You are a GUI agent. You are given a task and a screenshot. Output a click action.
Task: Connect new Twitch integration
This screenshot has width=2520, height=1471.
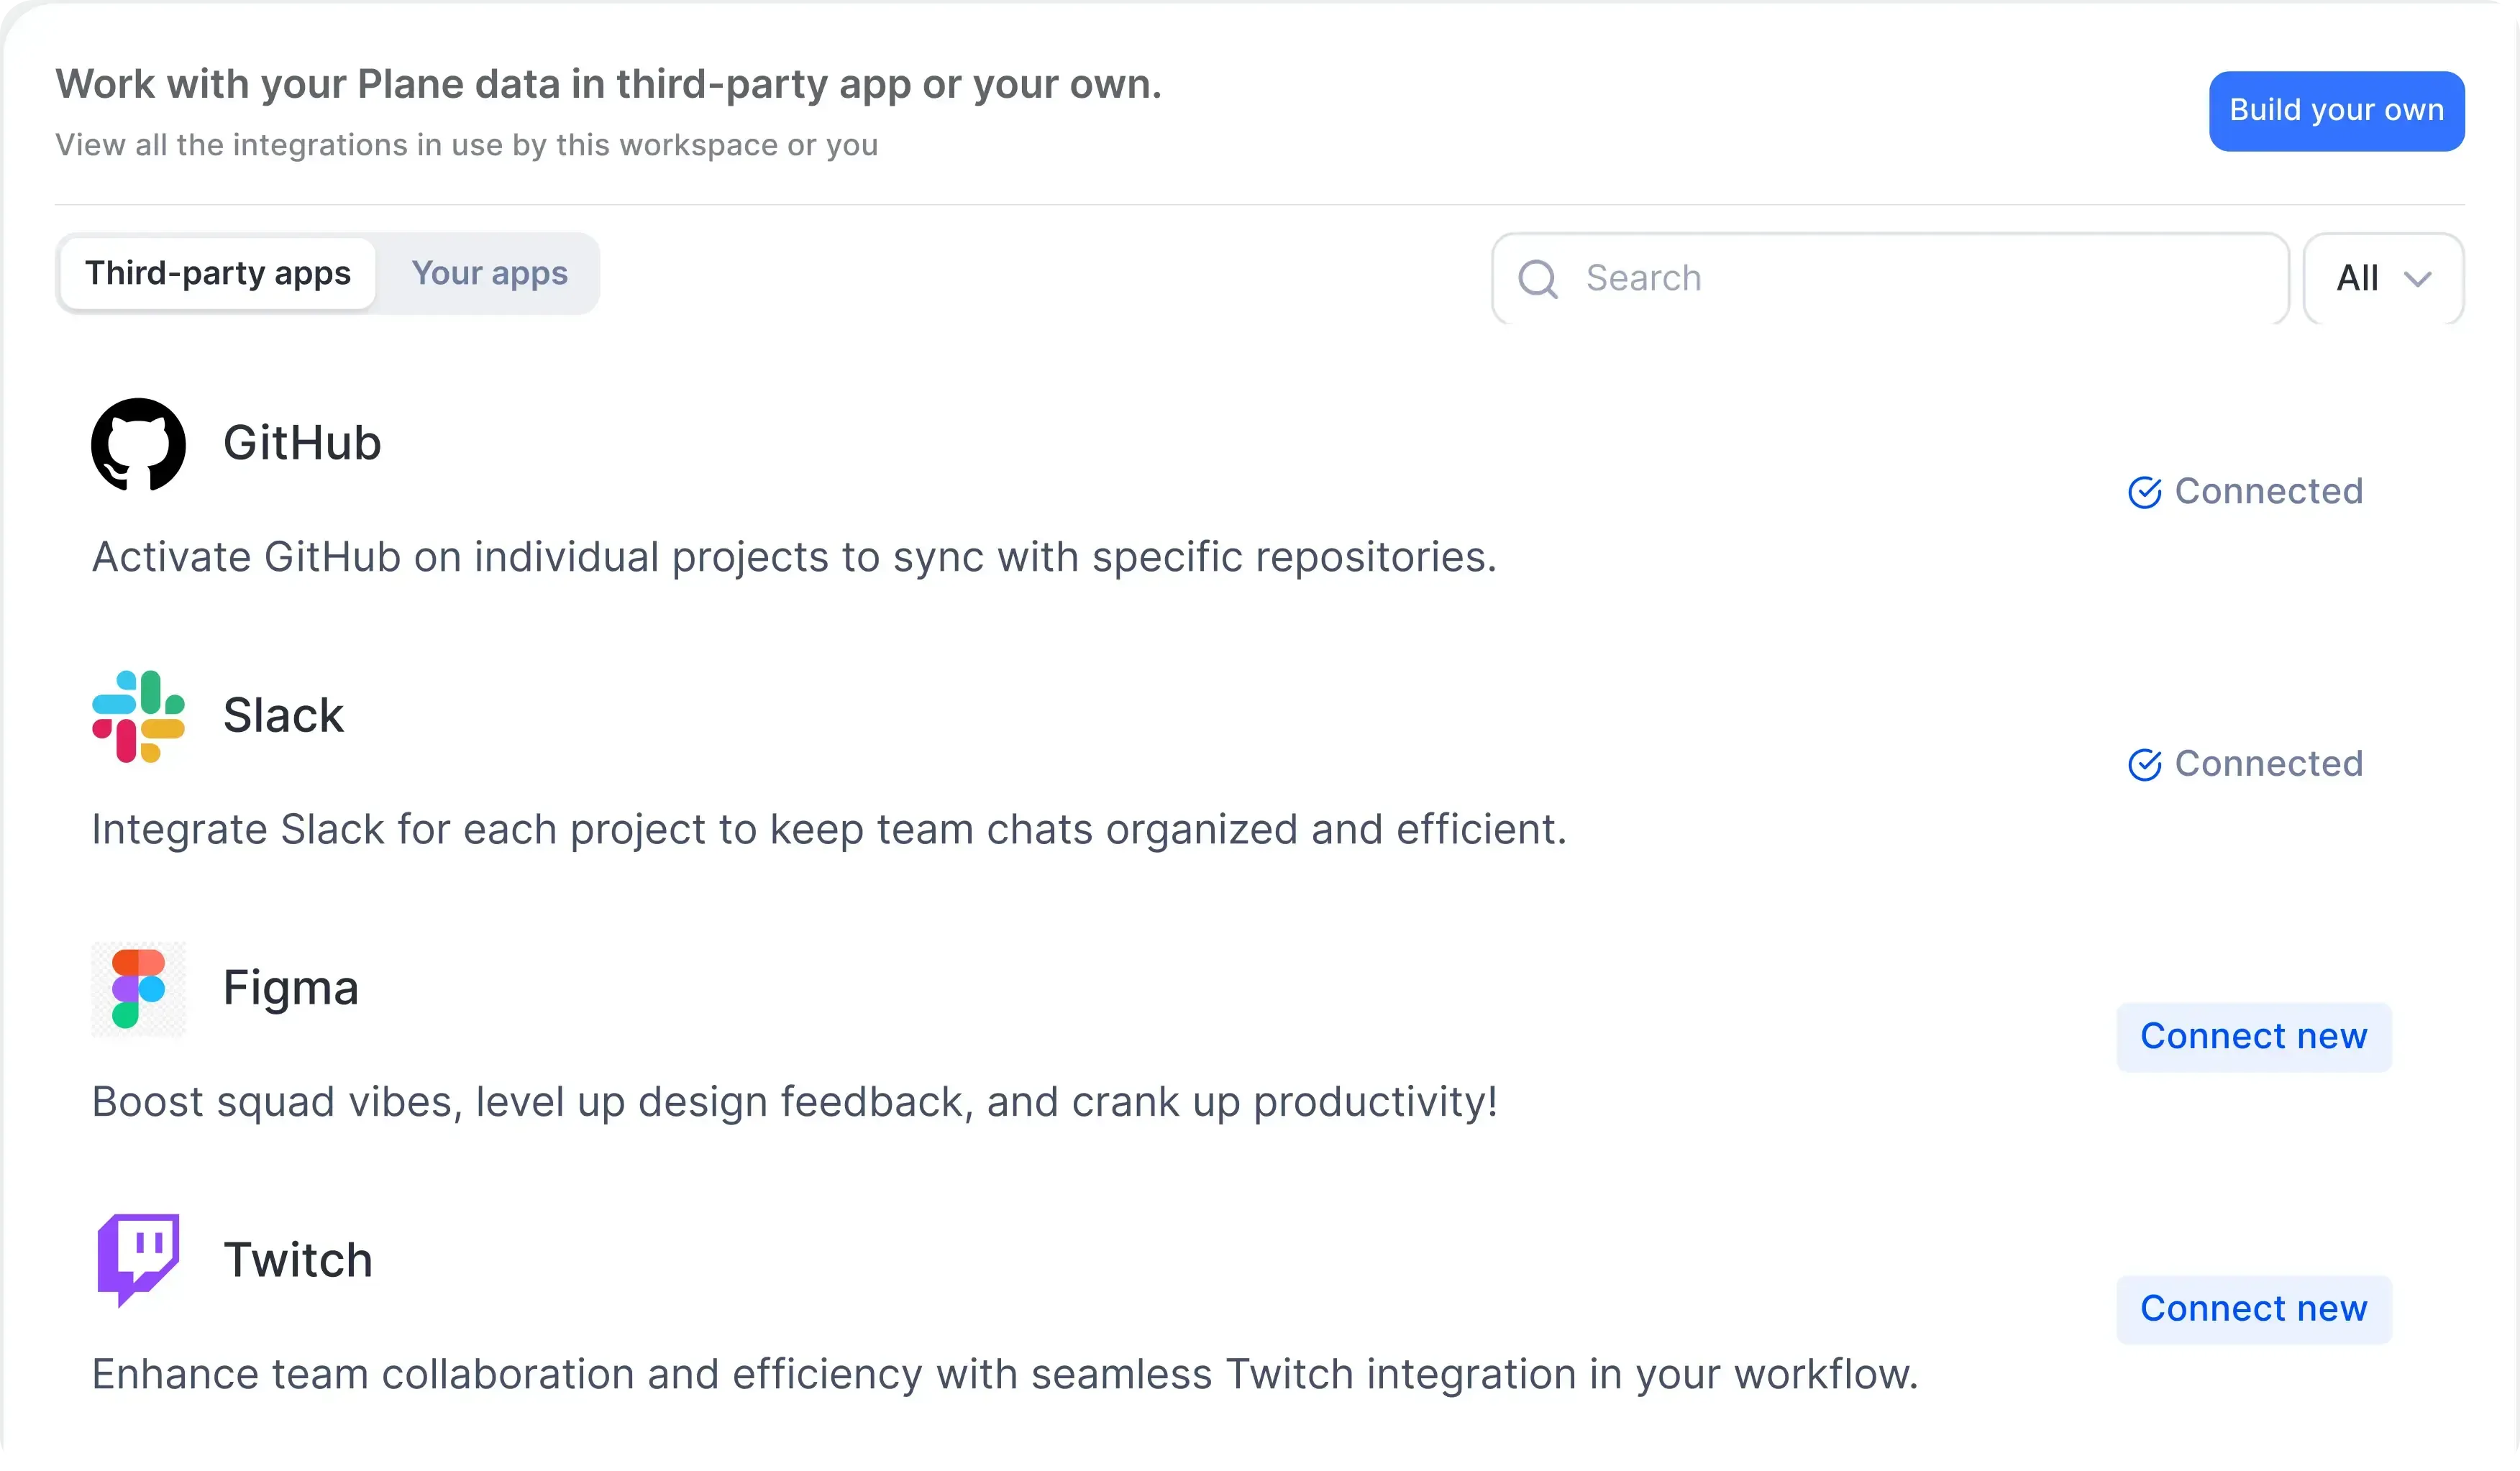pos(2253,1309)
